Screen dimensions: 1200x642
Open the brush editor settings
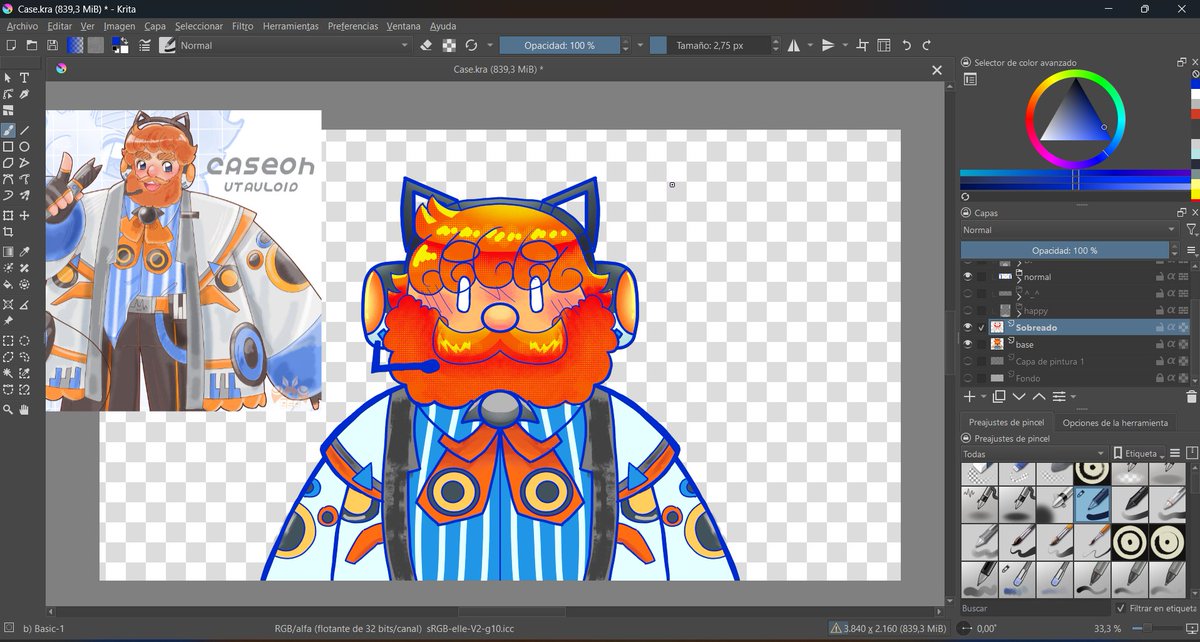pyautogui.click(x=145, y=45)
